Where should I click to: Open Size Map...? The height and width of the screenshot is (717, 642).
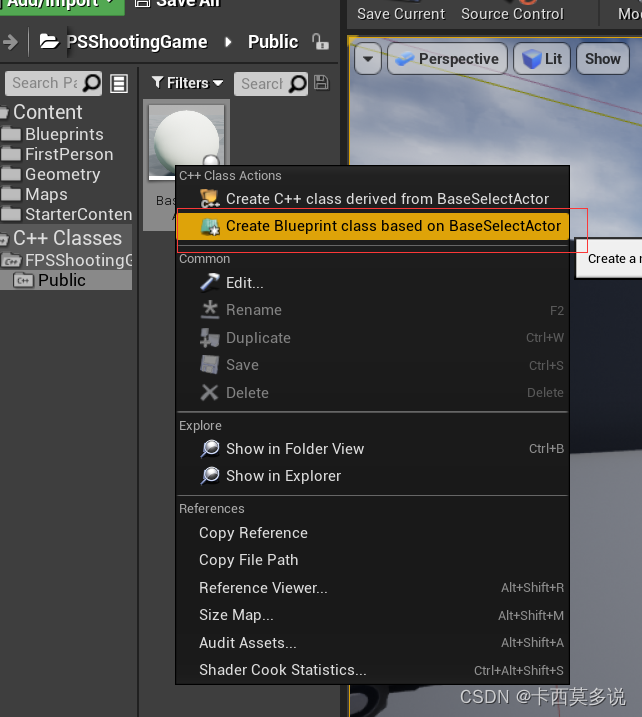click(373, 615)
